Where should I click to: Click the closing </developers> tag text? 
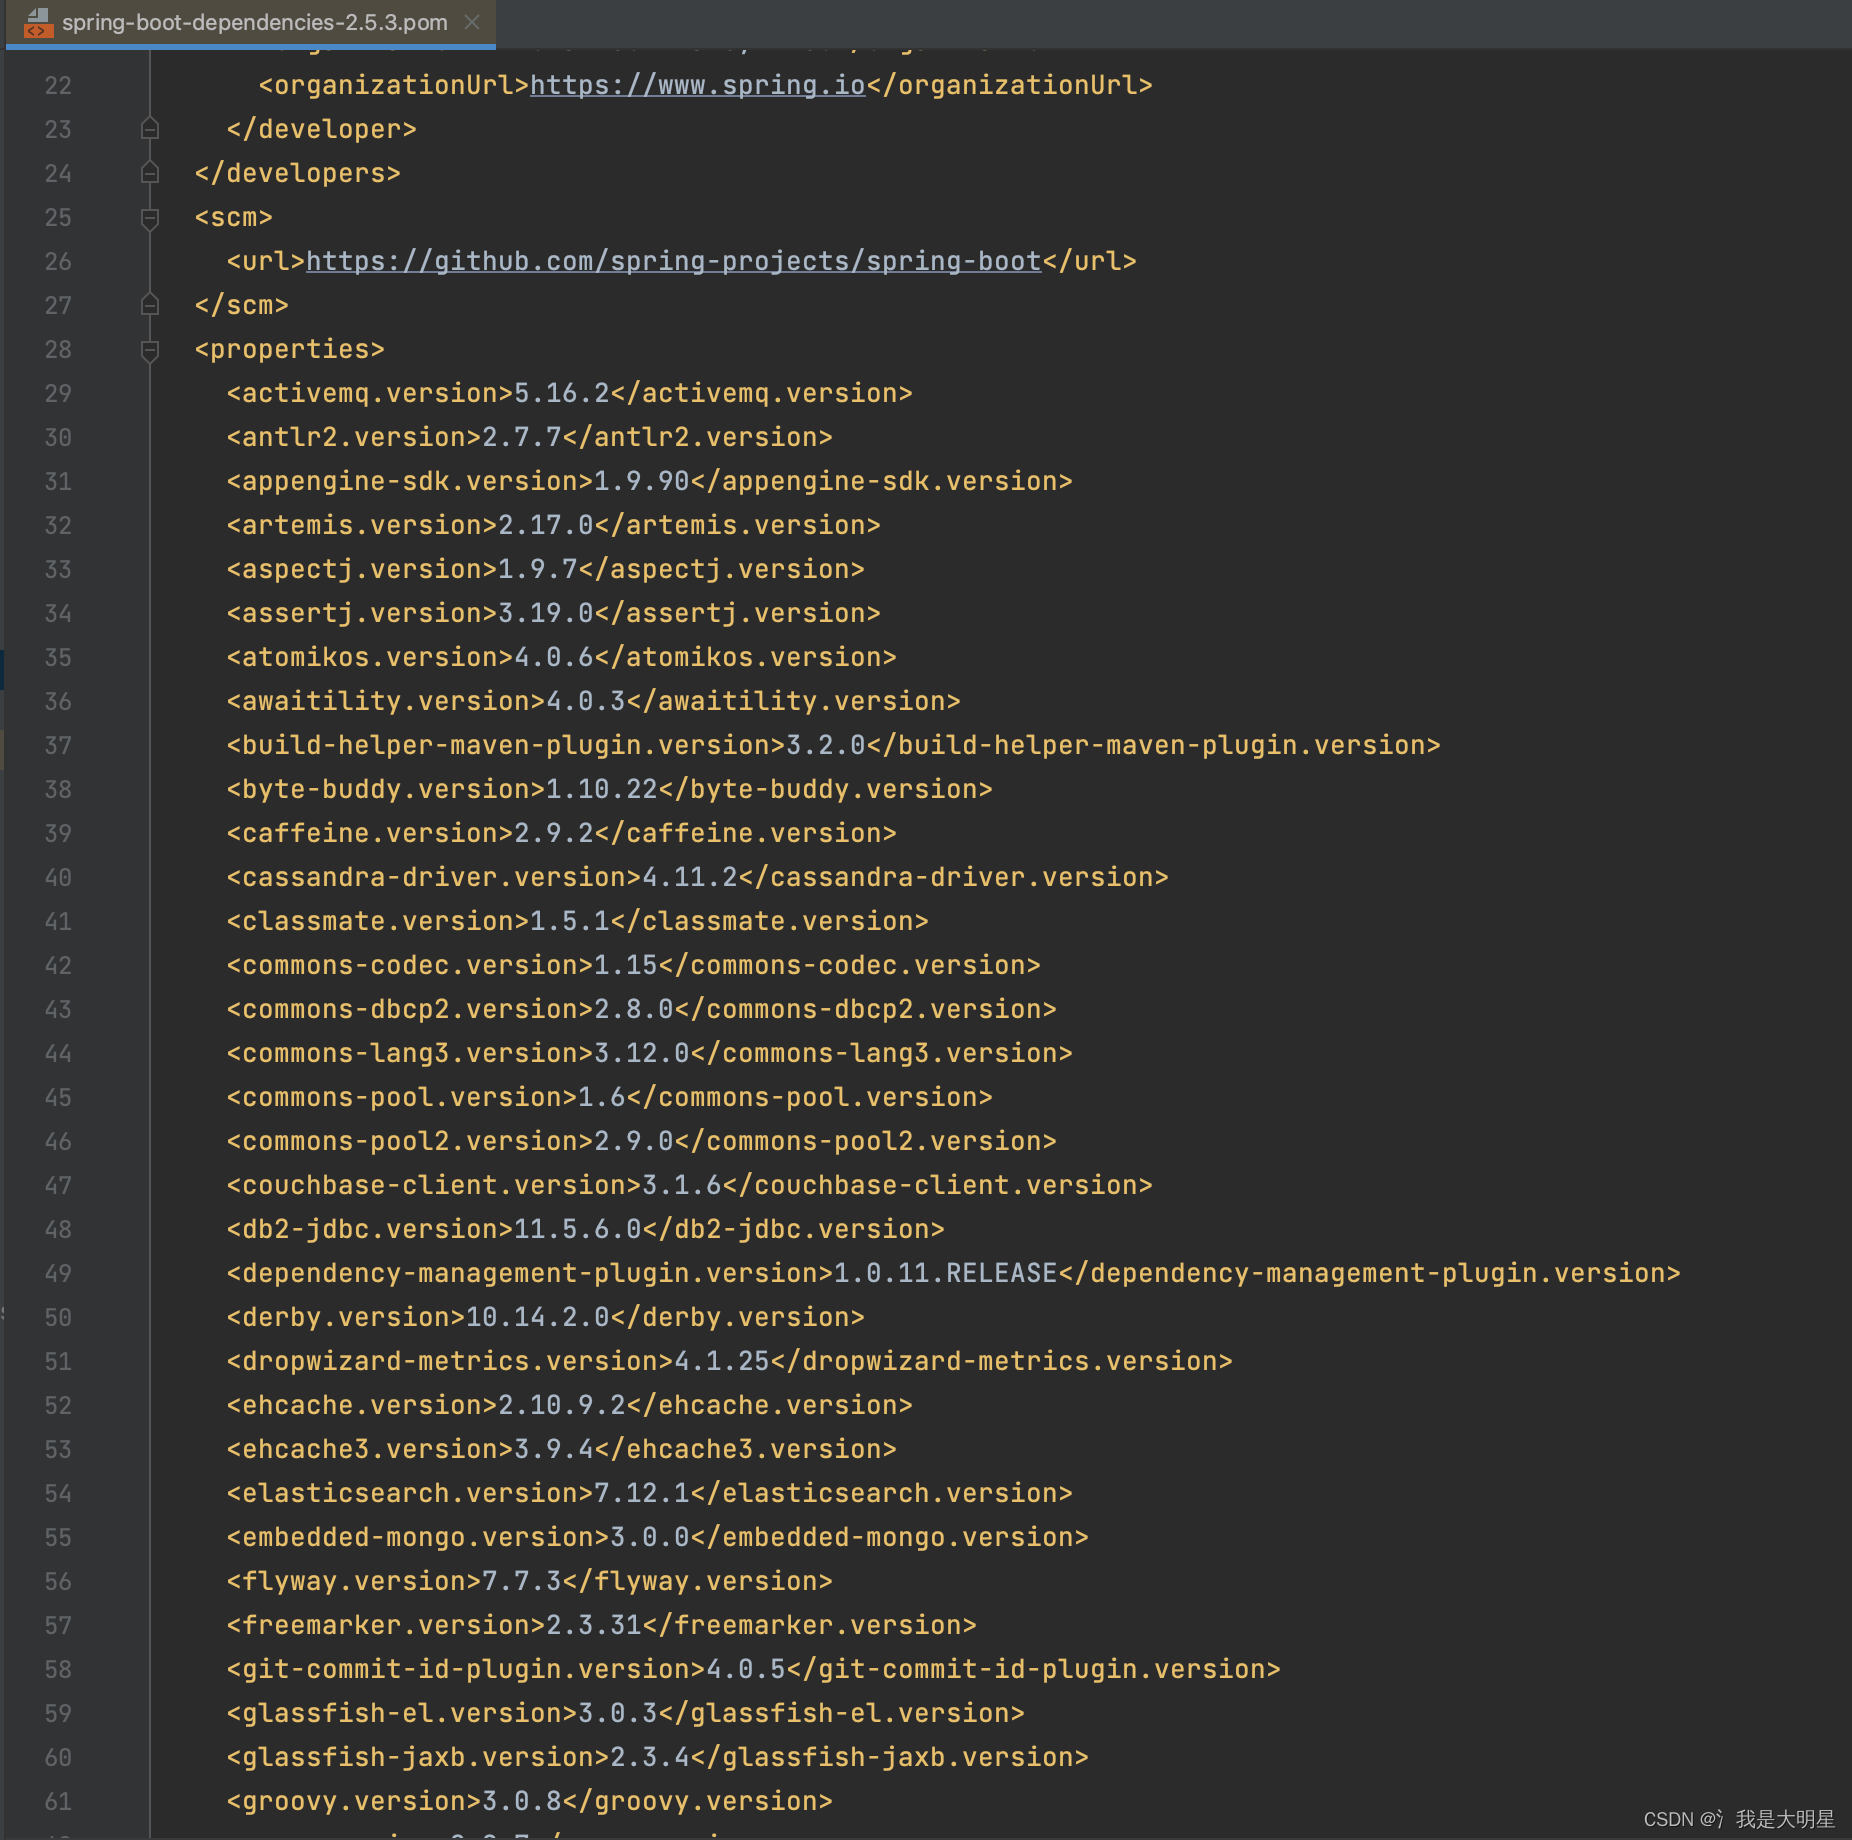[x=298, y=173]
